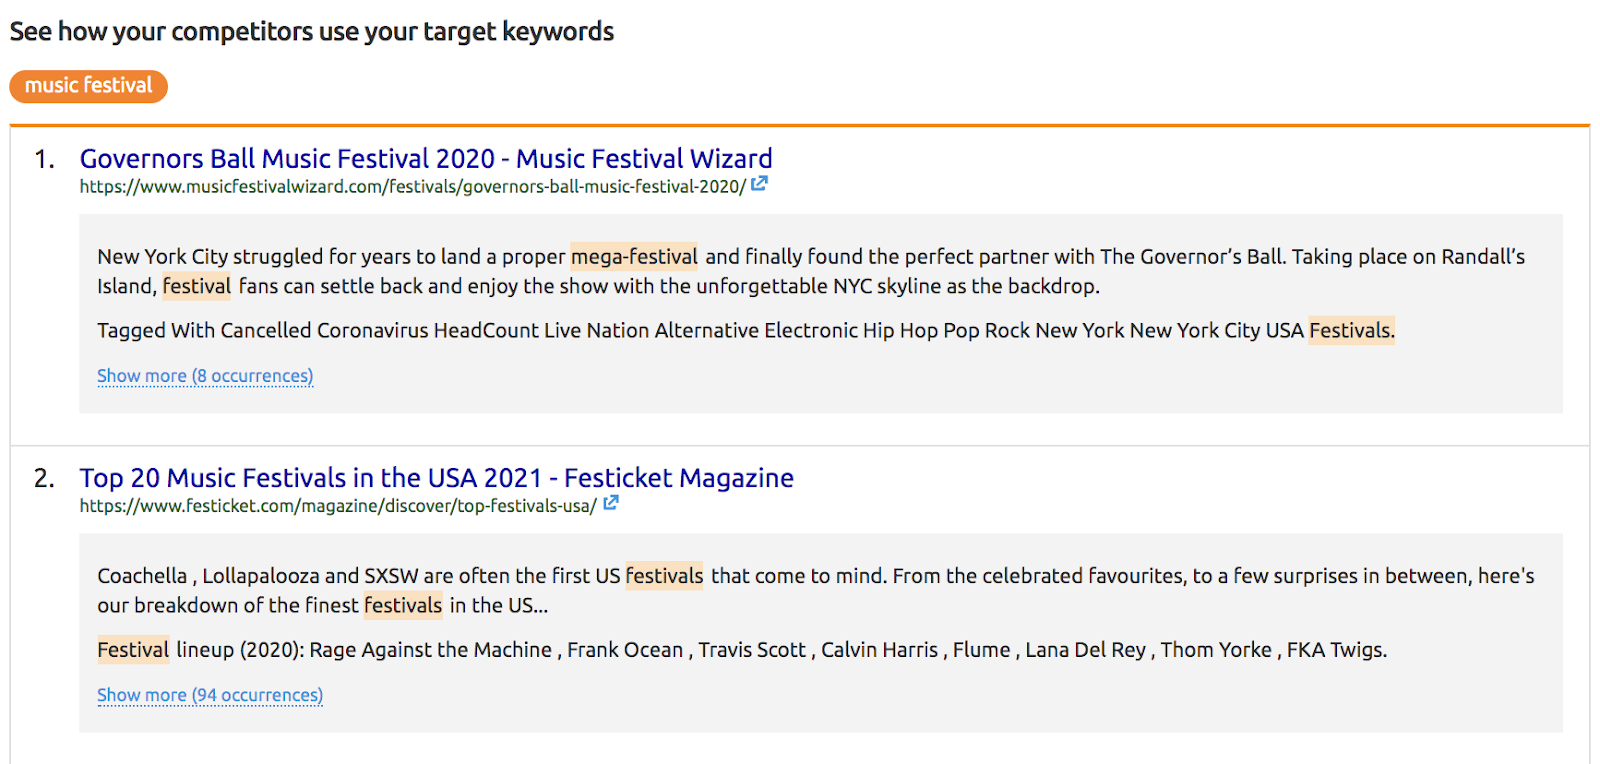
Task: Open the Top 20 Music Festivals USA result
Action: 435,477
